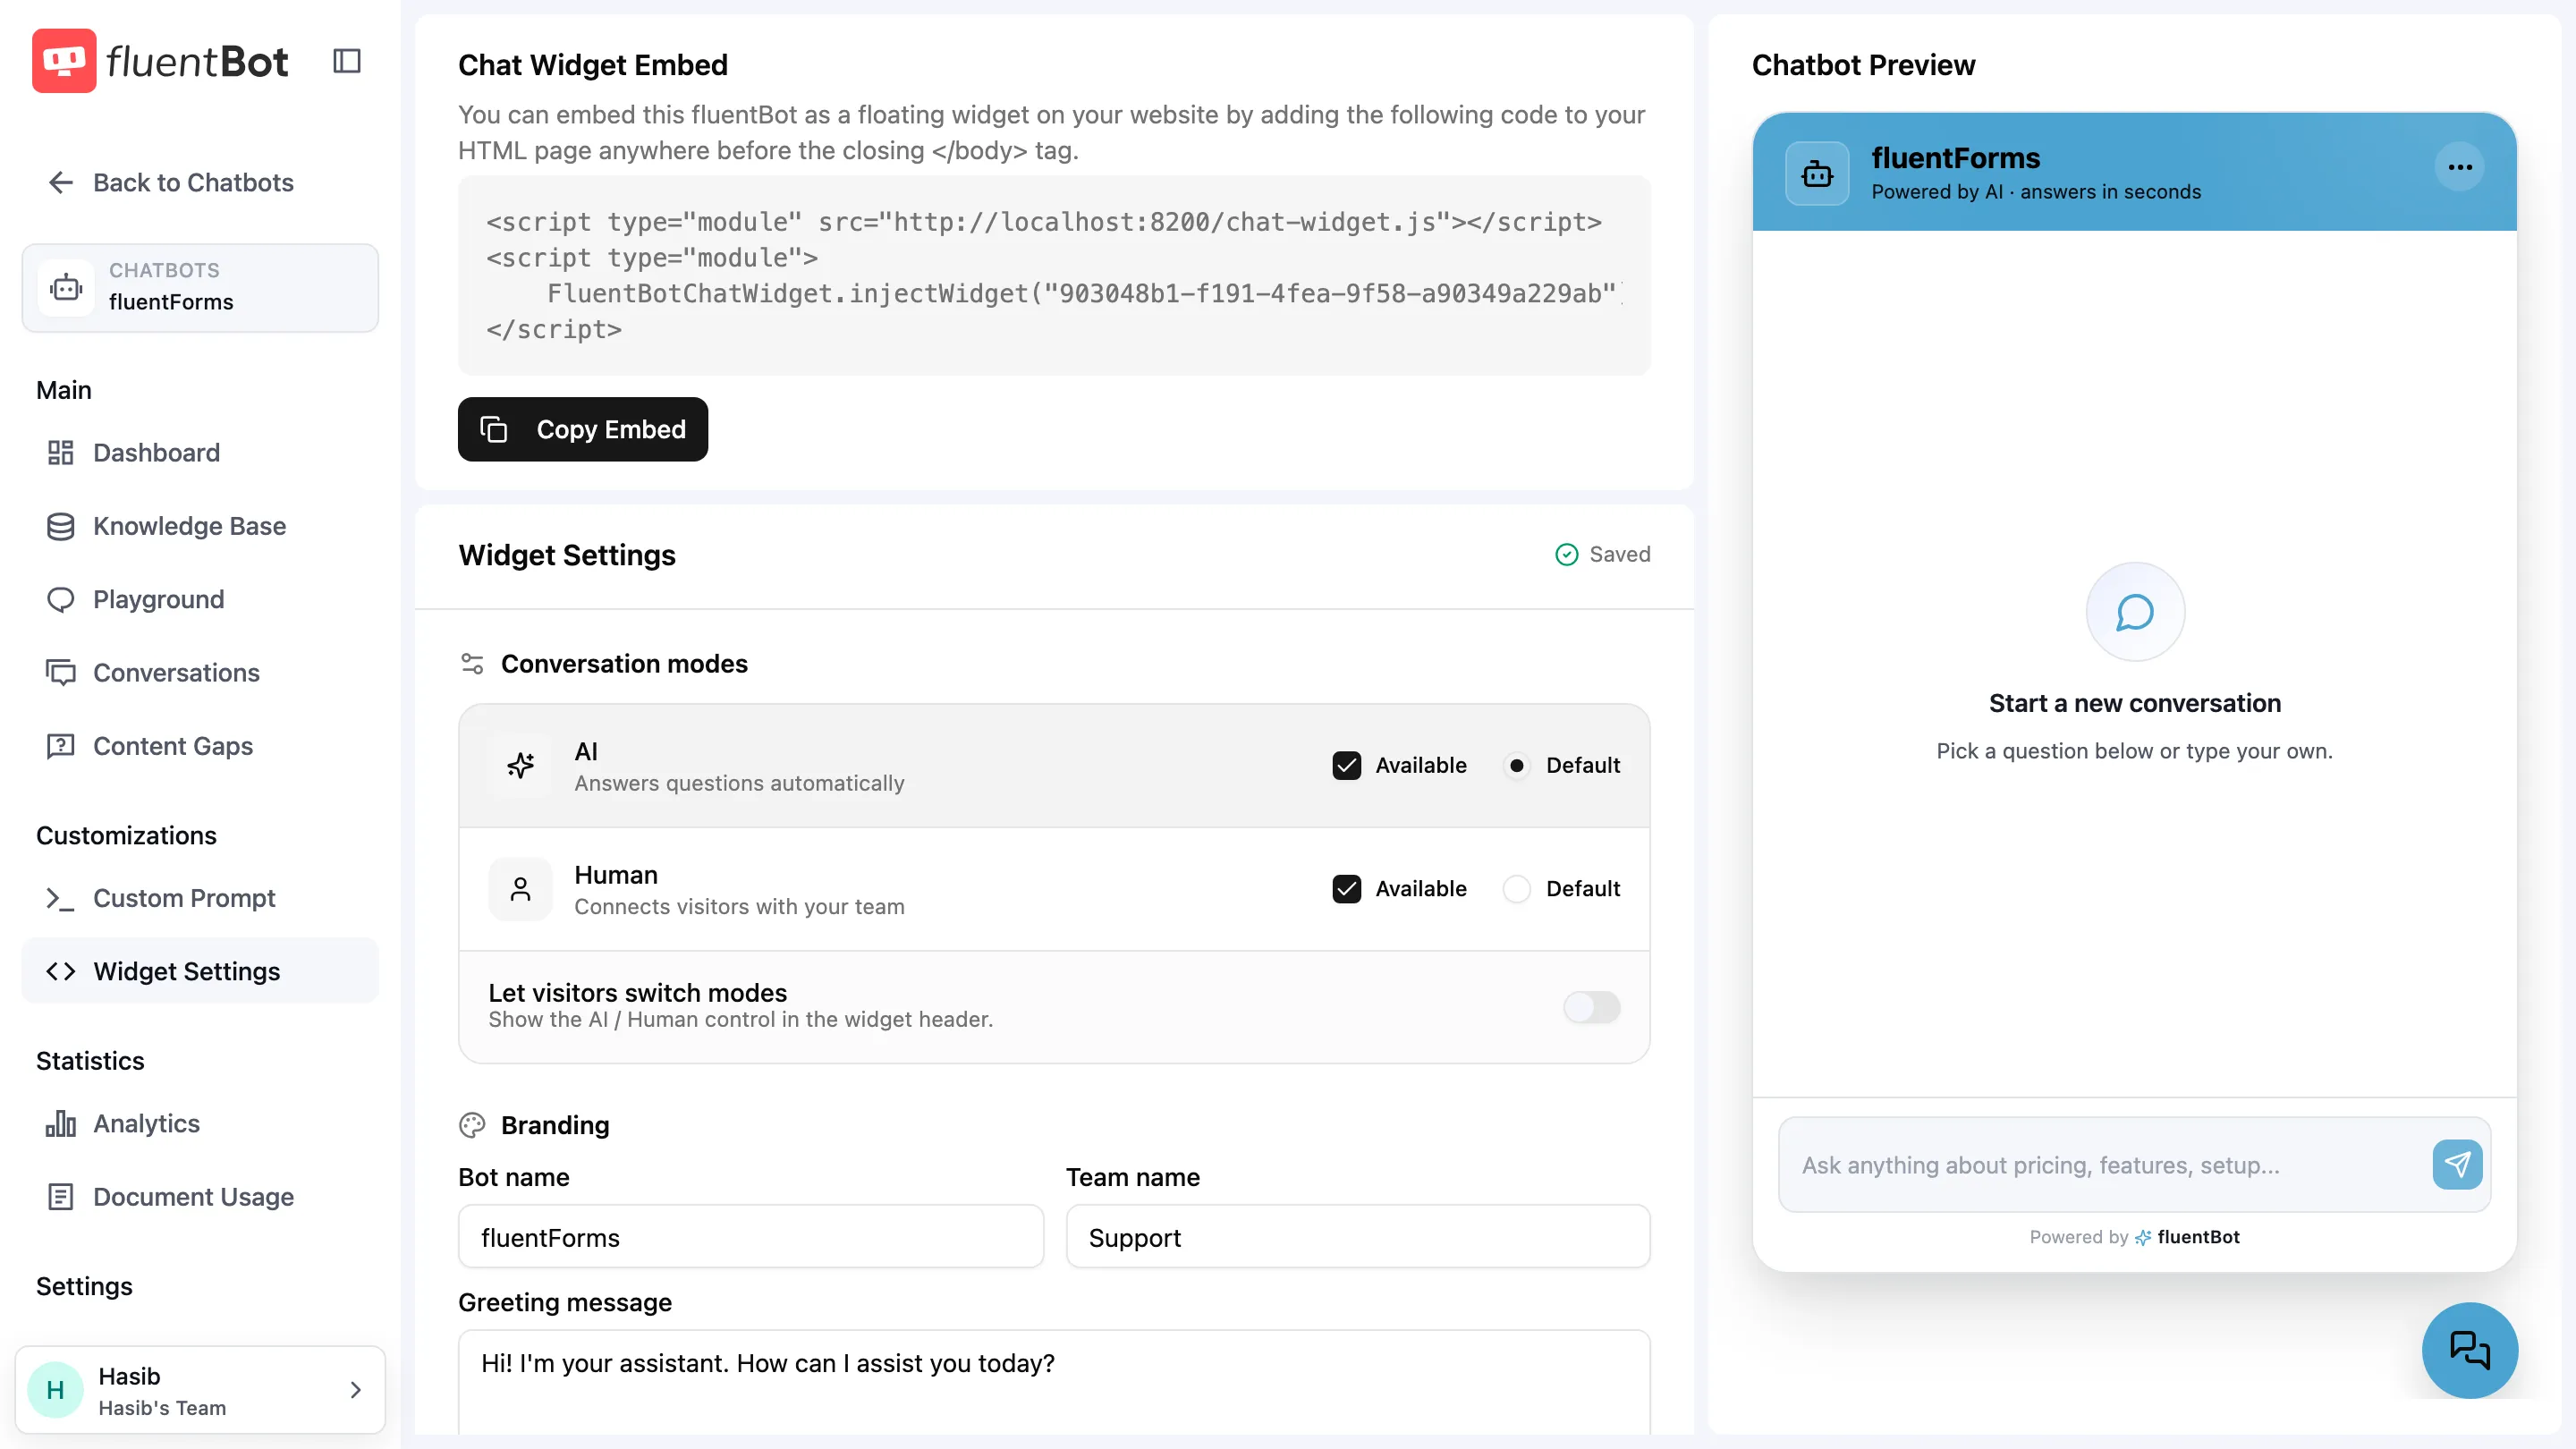Open Content Gaps page

200,746
